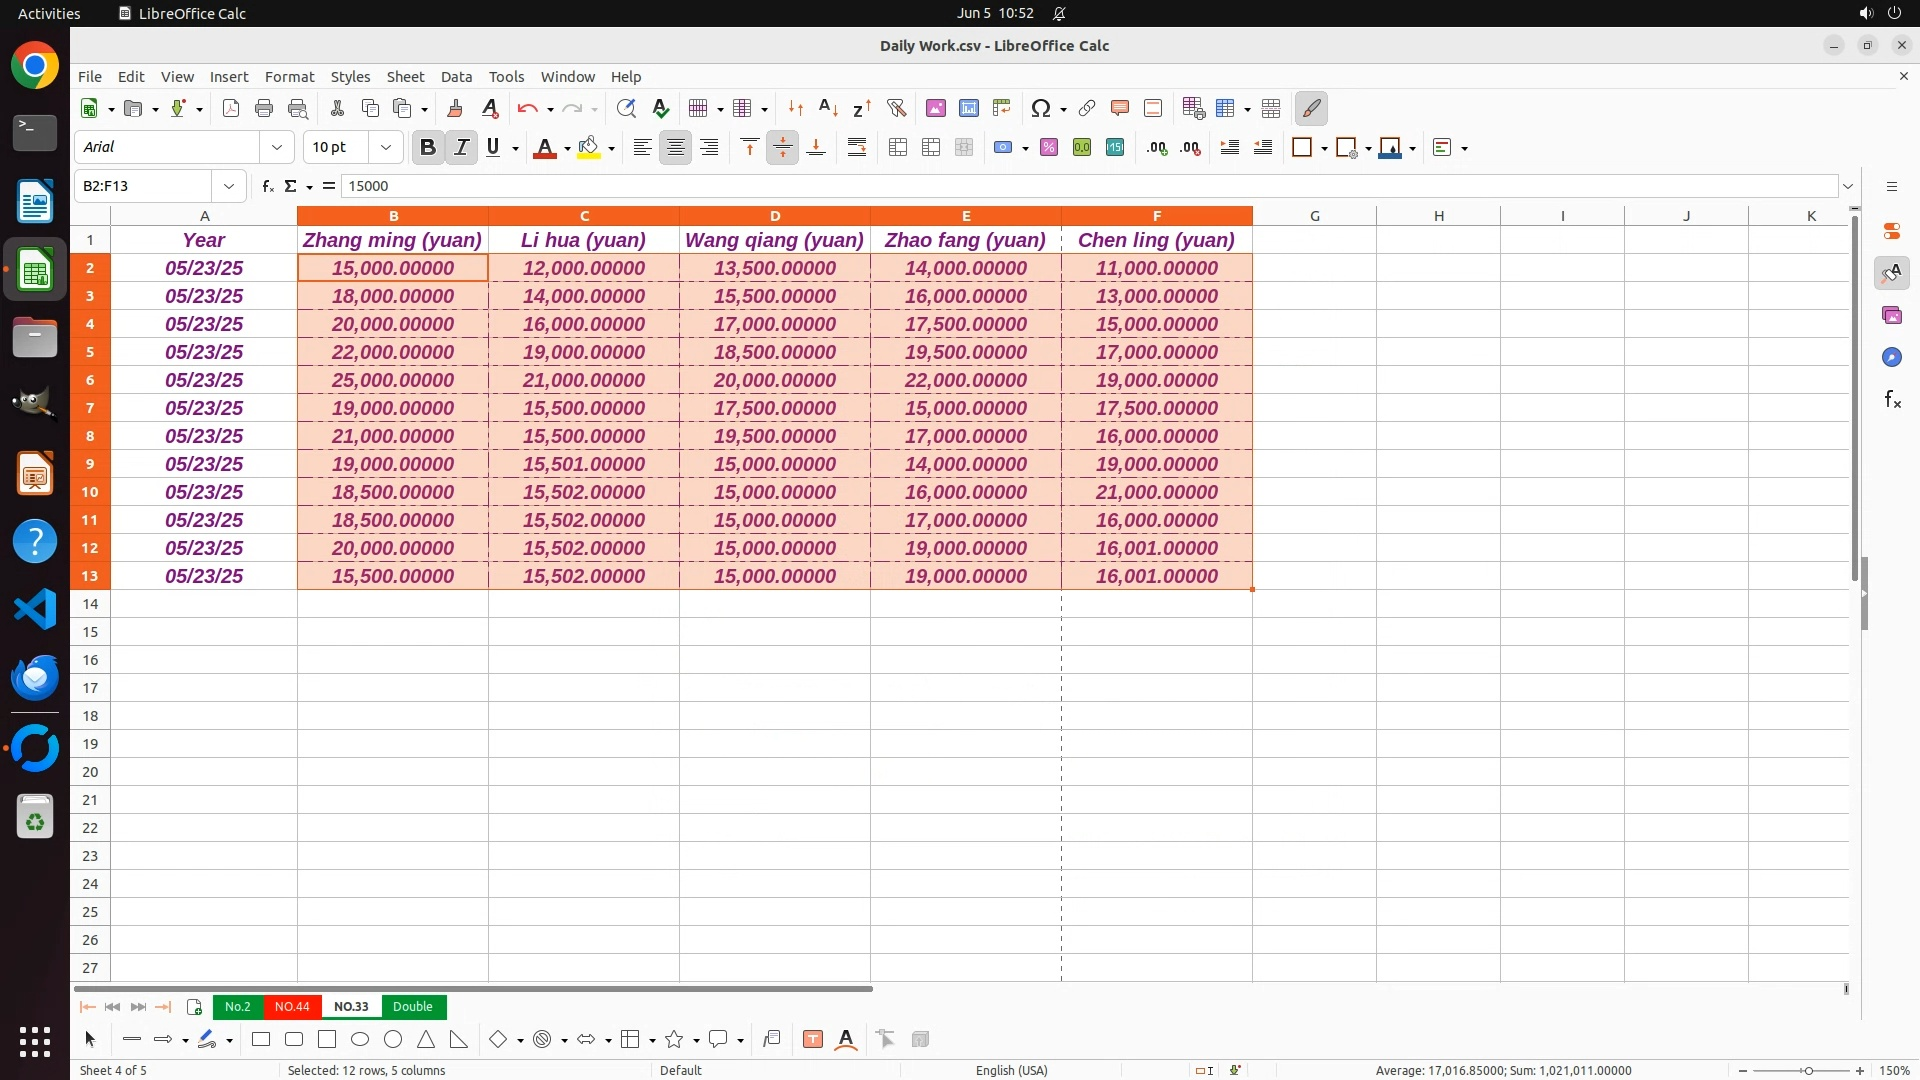Click the AutoFilter icon
The height and width of the screenshot is (1080, 1920).
point(896,108)
